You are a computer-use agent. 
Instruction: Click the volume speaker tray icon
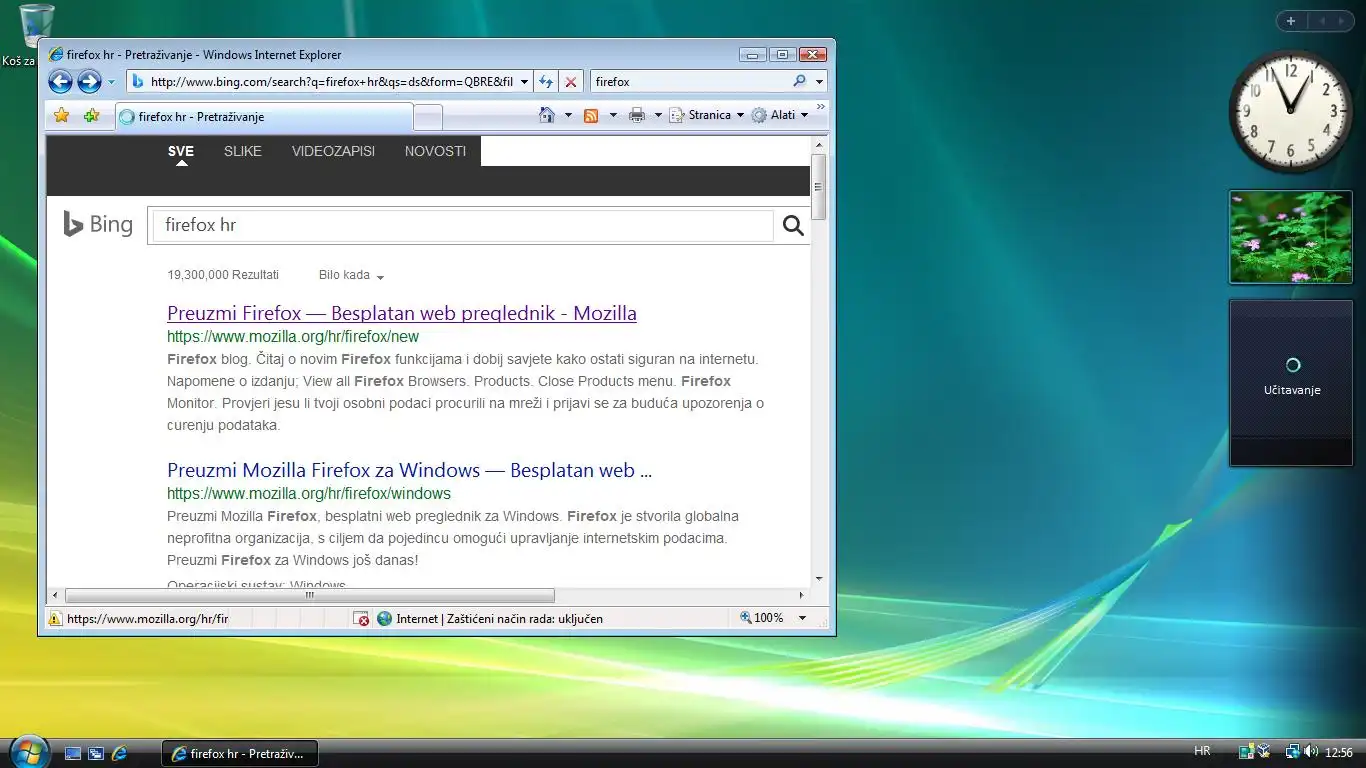(1311, 752)
